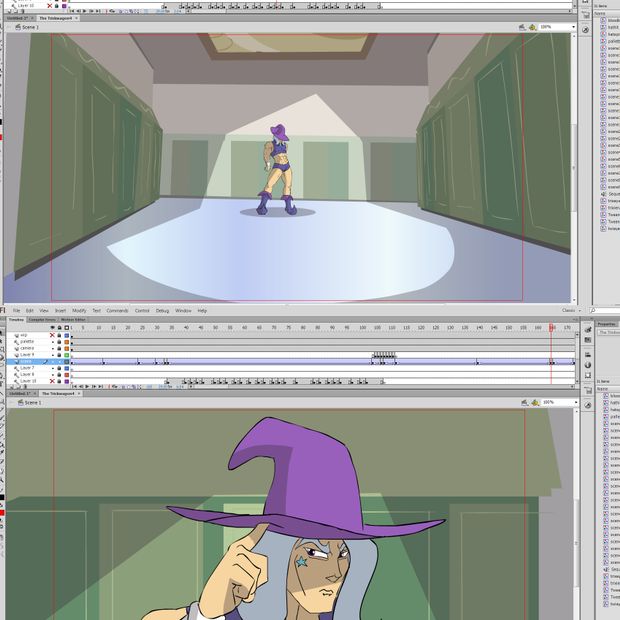This screenshot has height=620, width=620.
Task: Click Play in upper window timeline controls
Action: (84, 11)
